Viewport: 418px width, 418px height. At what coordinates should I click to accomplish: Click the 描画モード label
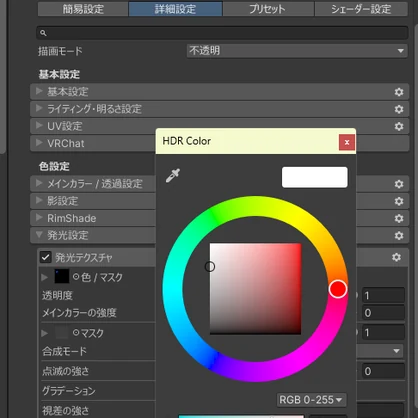coord(60,51)
